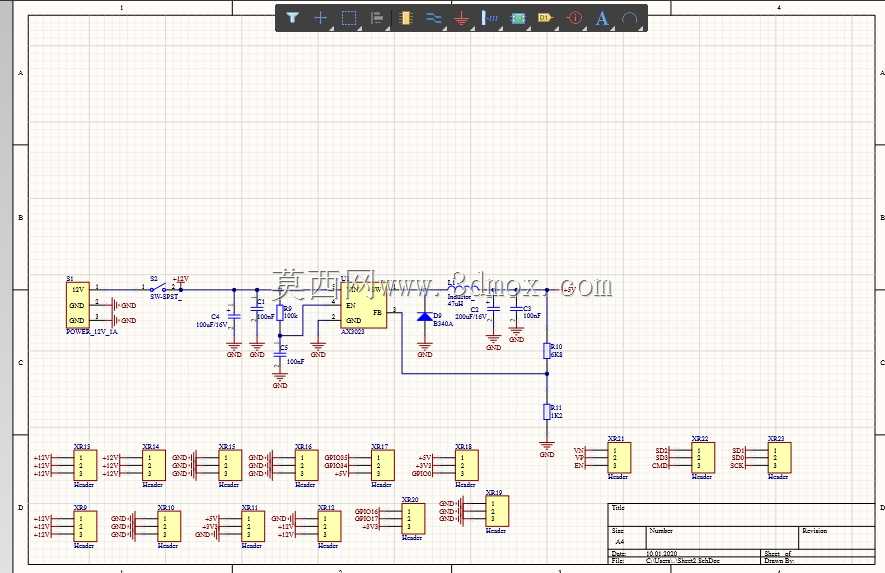Image resolution: width=885 pixels, height=573 pixels.
Task: Select the XR20 header with GPIO16
Action: (413, 518)
